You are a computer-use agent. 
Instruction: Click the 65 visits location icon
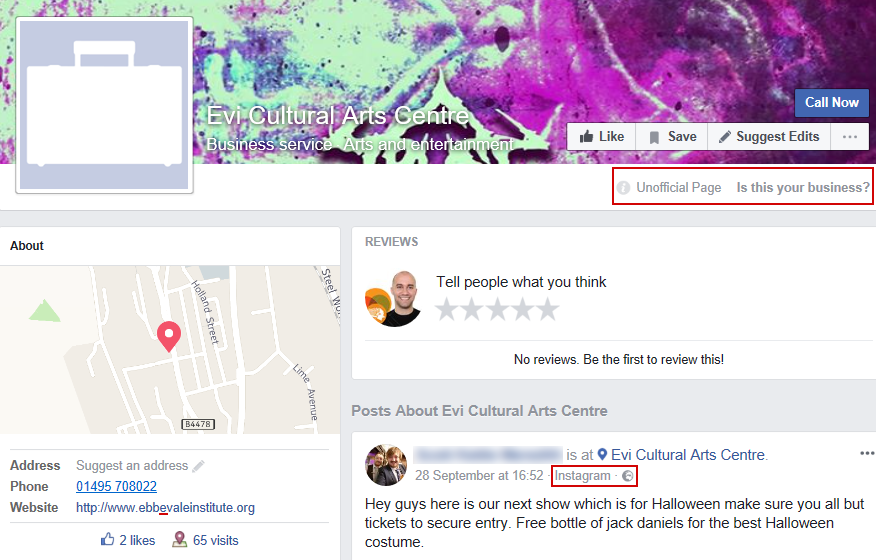[x=179, y=539]
